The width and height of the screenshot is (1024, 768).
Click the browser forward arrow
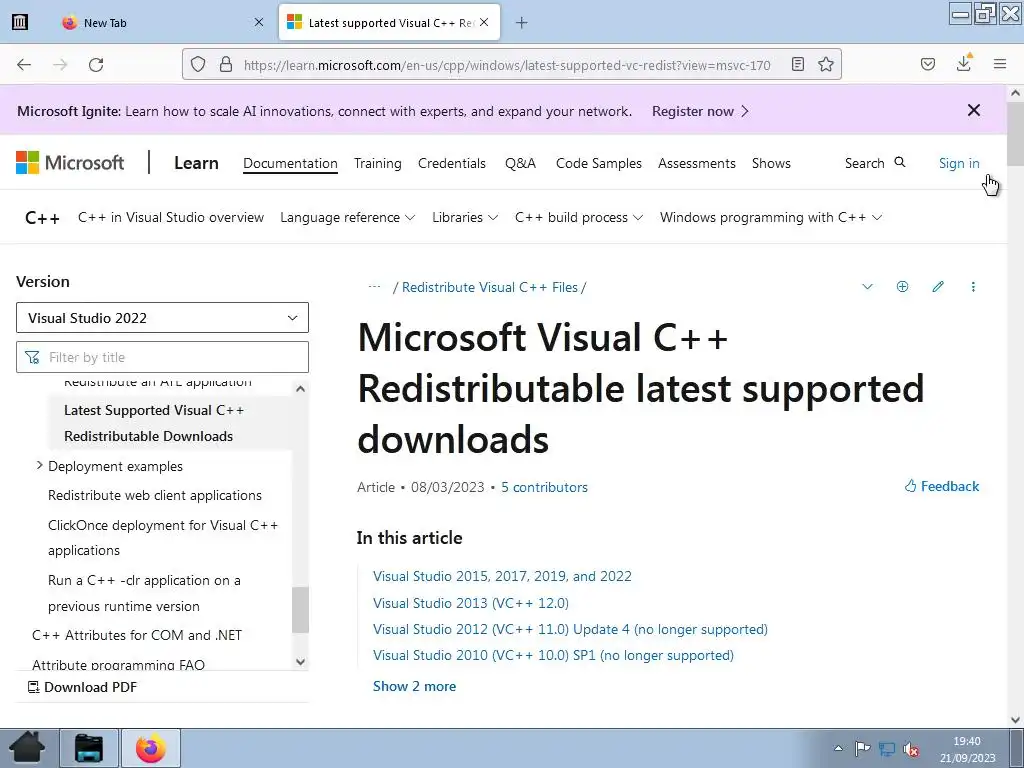[60, 64]
